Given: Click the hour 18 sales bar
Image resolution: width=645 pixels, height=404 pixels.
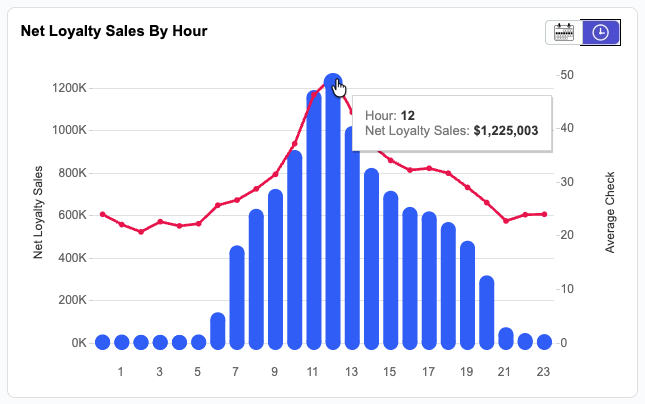Looking at the screenshot, I should coord(448,286).
